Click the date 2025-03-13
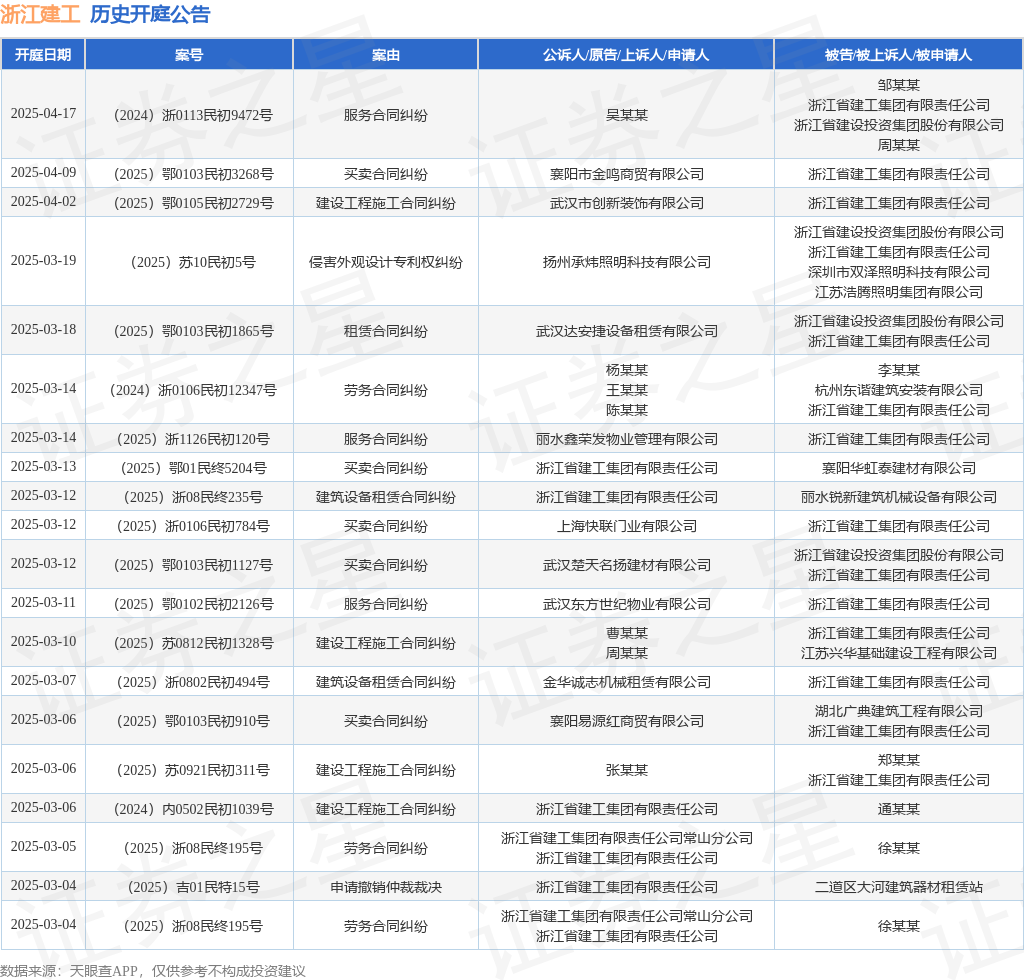The height and width of the screenshot is (980, 1024). pos(43,466)
